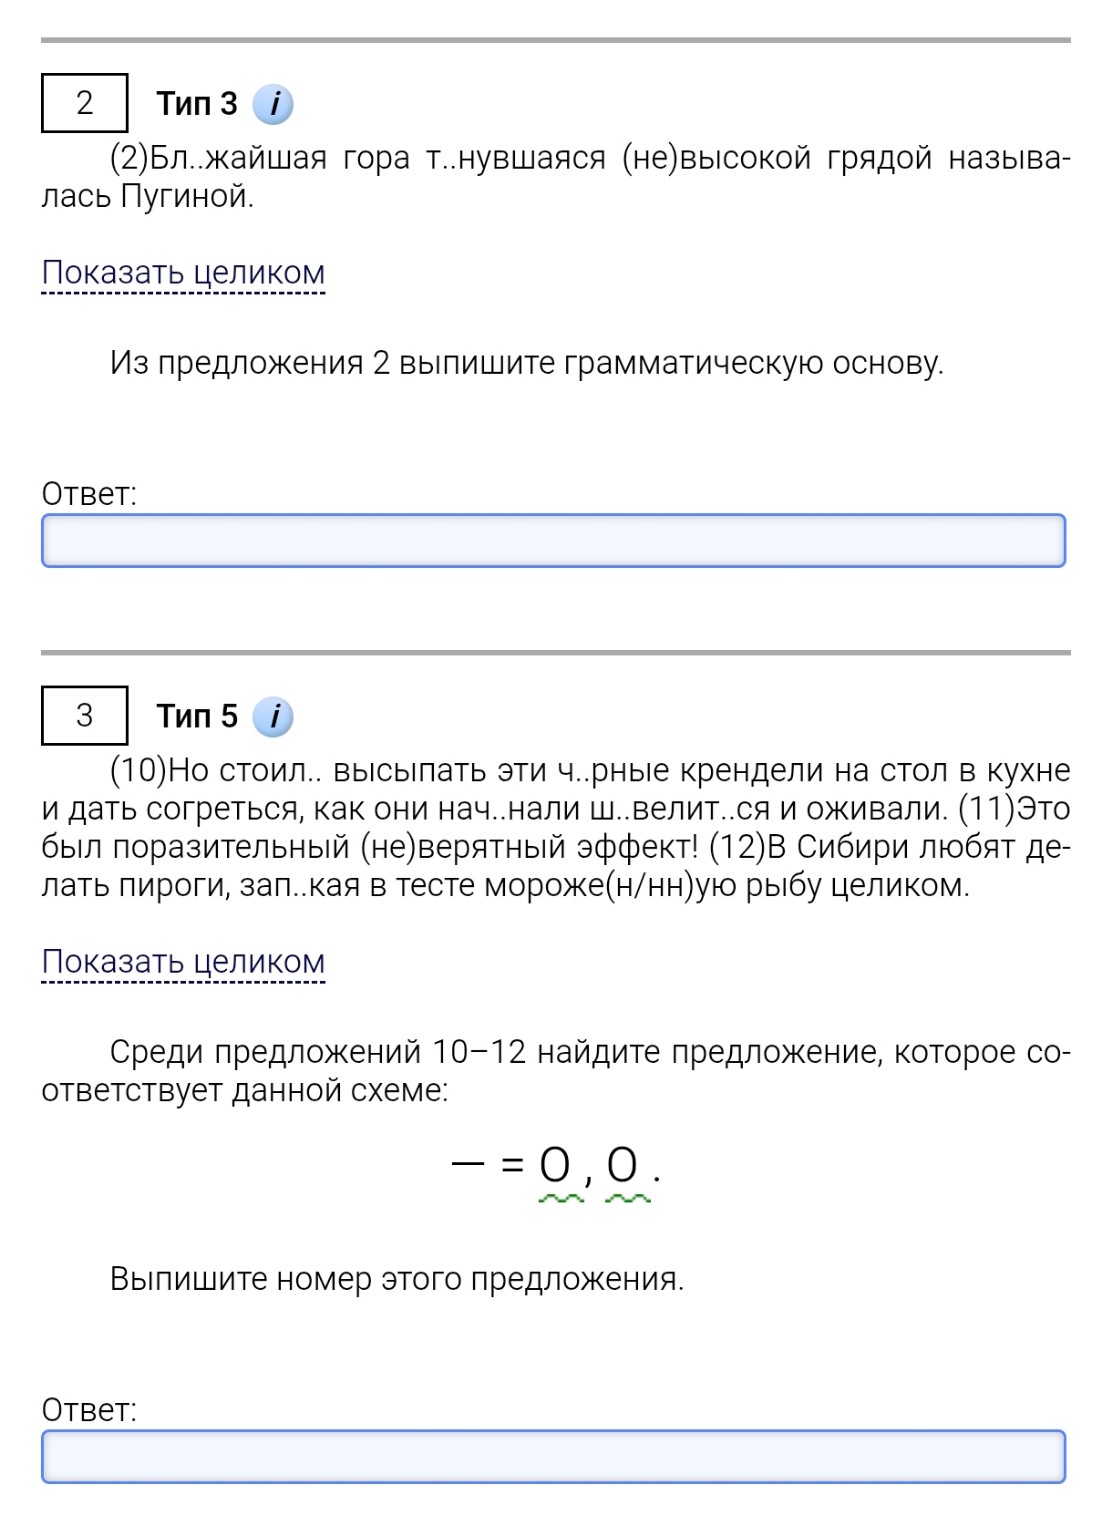Click the wavy-underlined O symbol in schema
The width and height of the screenshot is (1112, 1536).
pos(552,1170)
